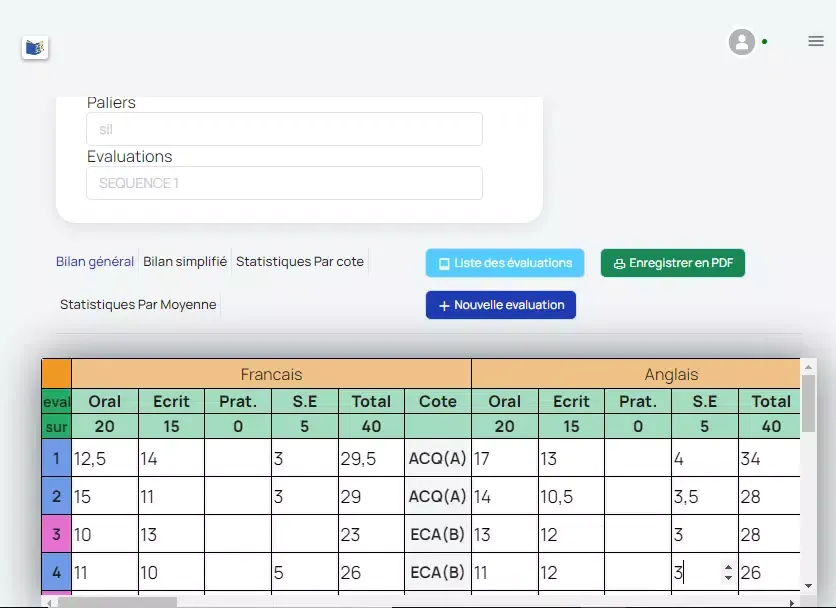The image size is (836, 608).
Task: Edit row 2 Francais Oral cell 15
Action: [x=105, y=496]
